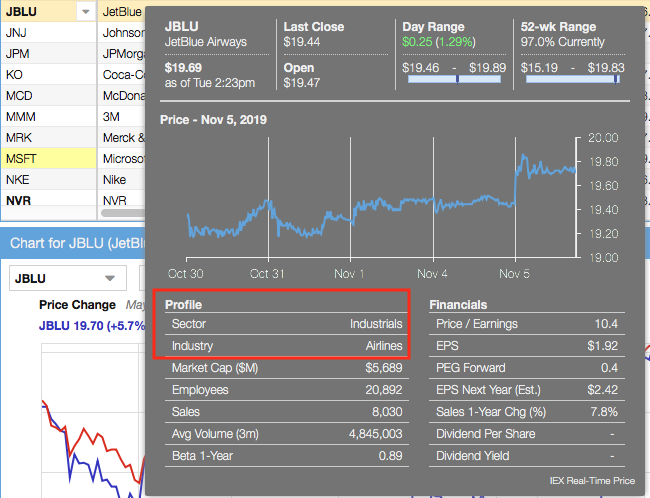
Task: Select the MCD ticker row
Action: (x=49, y=96)
